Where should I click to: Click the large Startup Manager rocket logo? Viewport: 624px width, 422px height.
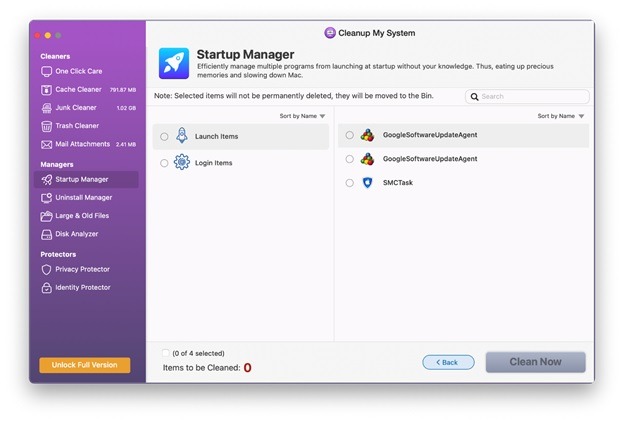[x=174, y=64]
